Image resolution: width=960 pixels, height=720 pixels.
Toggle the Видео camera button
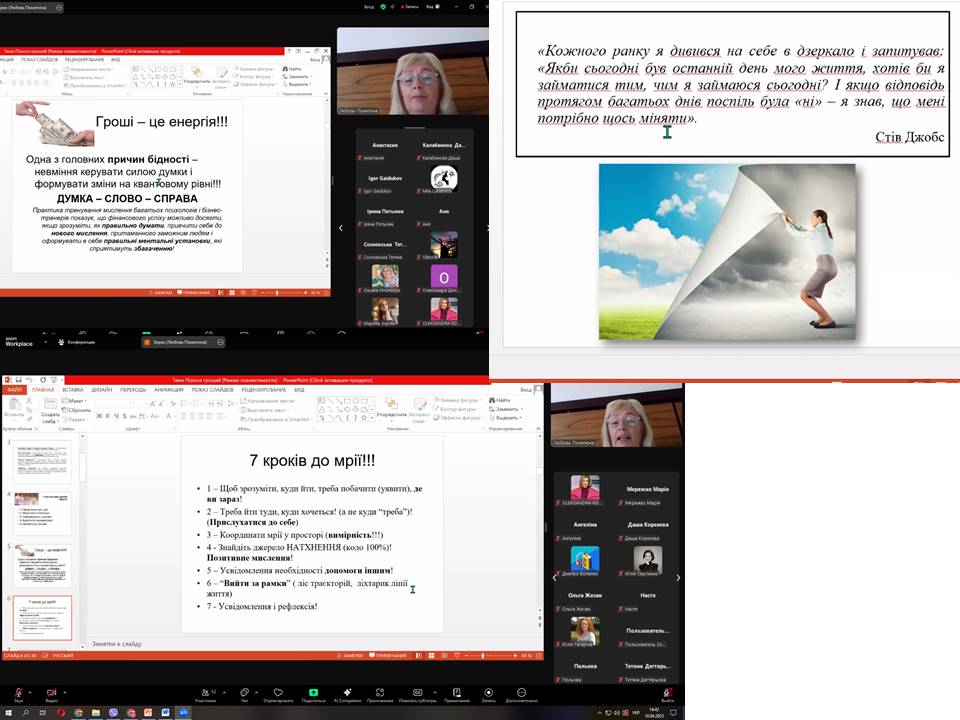click(52, 693)
